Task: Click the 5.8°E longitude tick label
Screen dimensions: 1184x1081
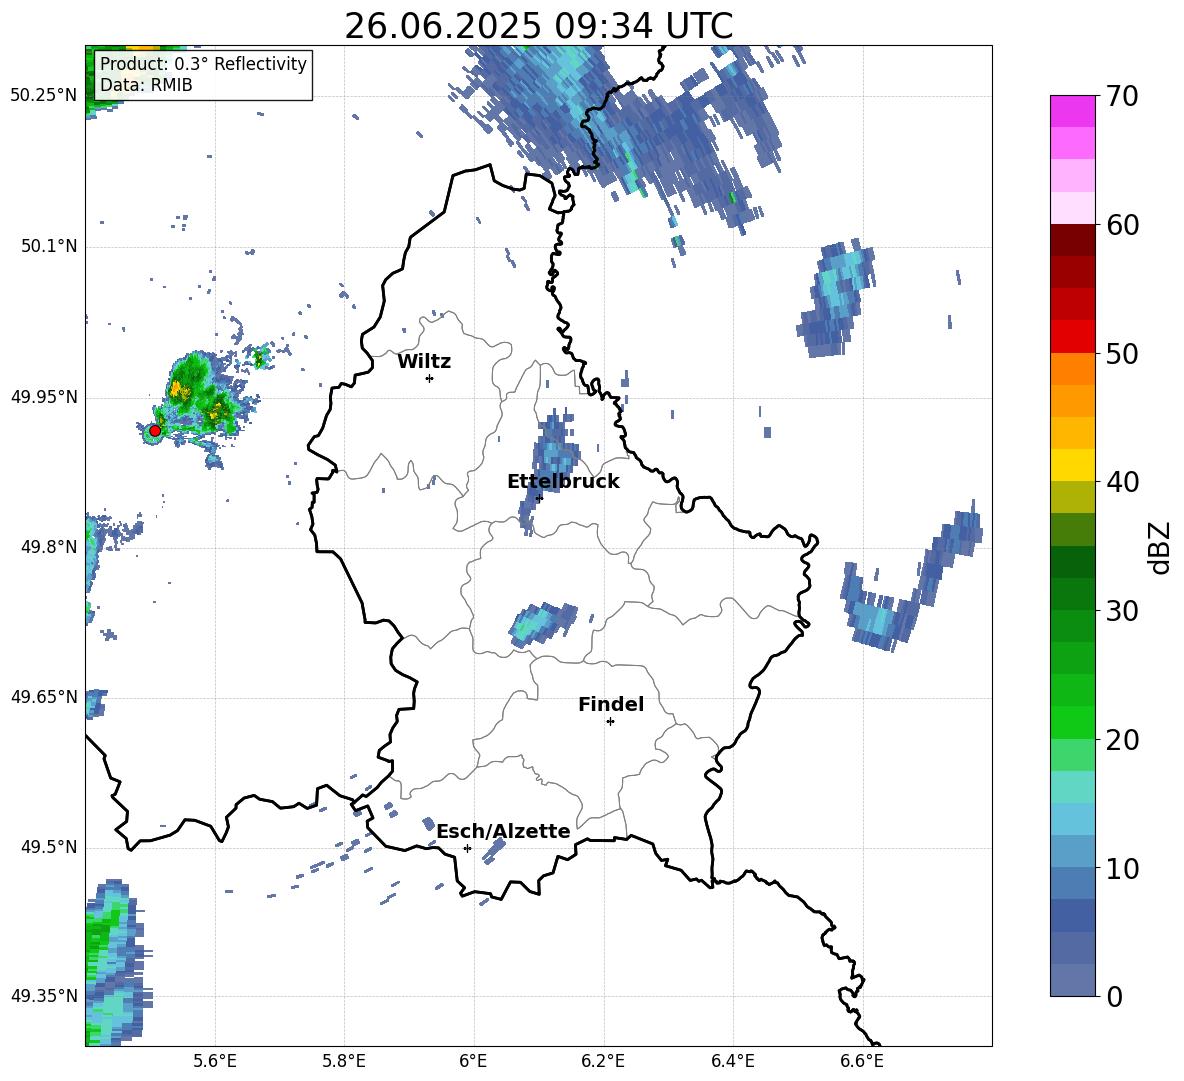Action: (344, 1061)
